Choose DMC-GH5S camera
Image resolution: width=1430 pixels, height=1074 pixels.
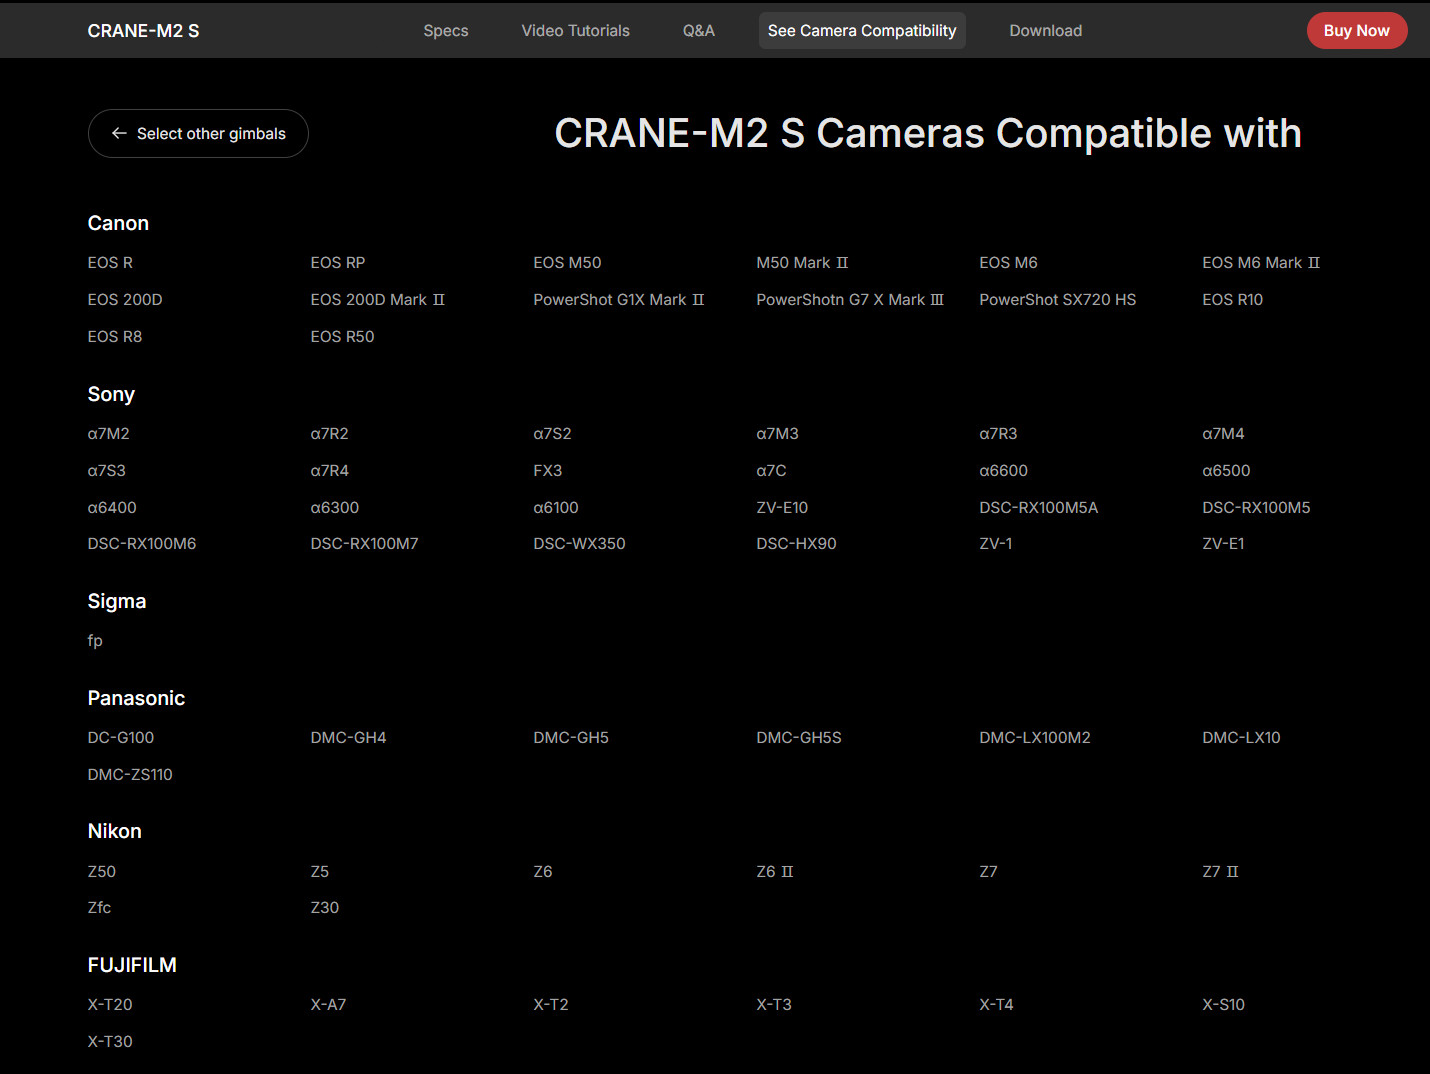click(799, 738)
